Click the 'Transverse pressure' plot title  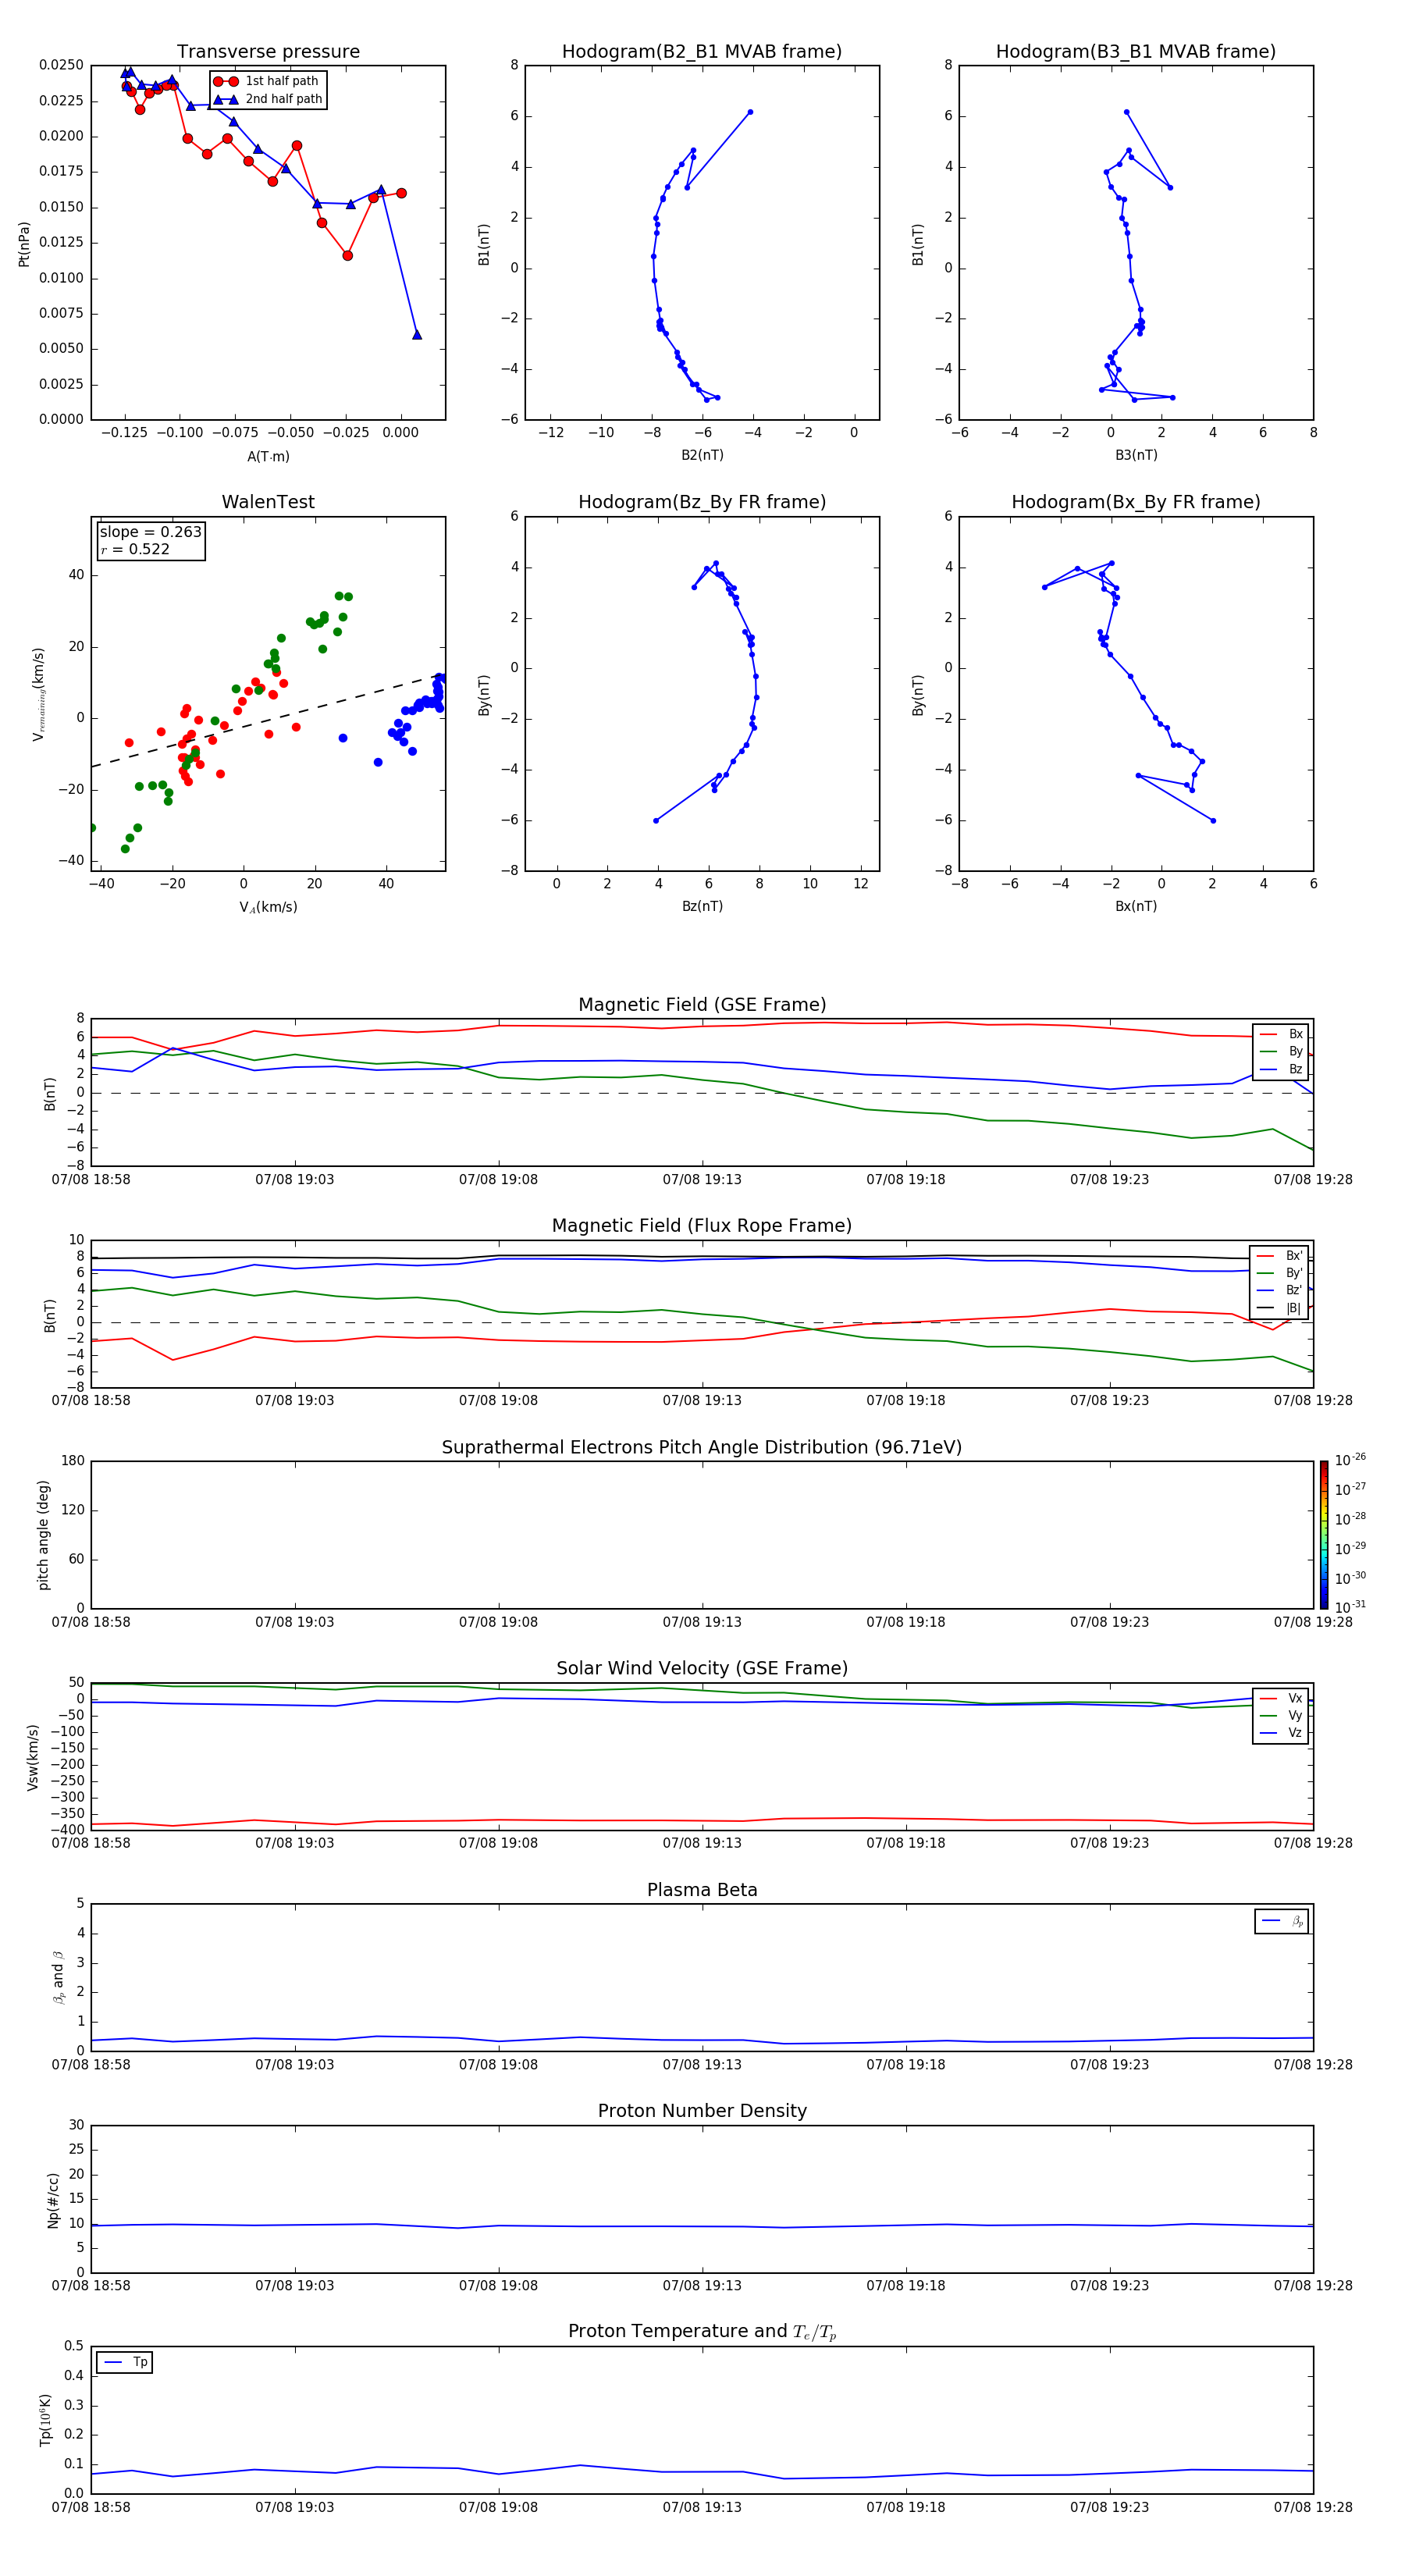[268, 52]
